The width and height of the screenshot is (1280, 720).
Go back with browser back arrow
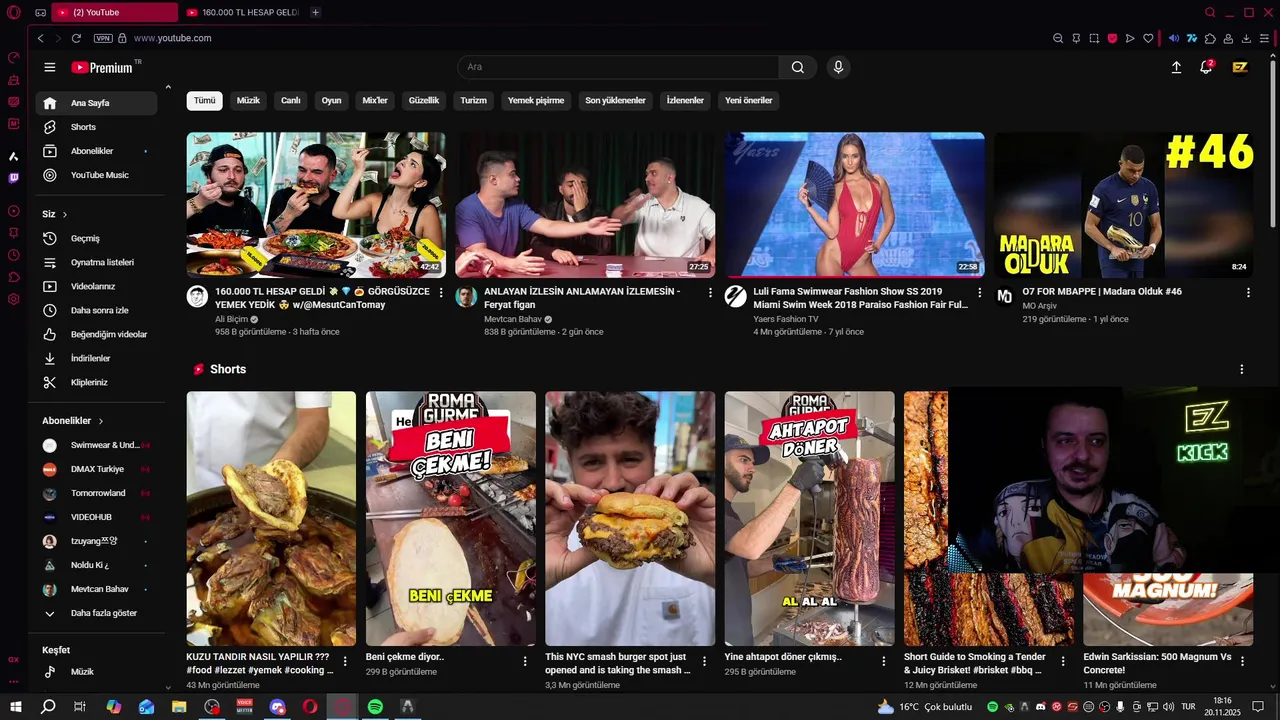point(40,38)
